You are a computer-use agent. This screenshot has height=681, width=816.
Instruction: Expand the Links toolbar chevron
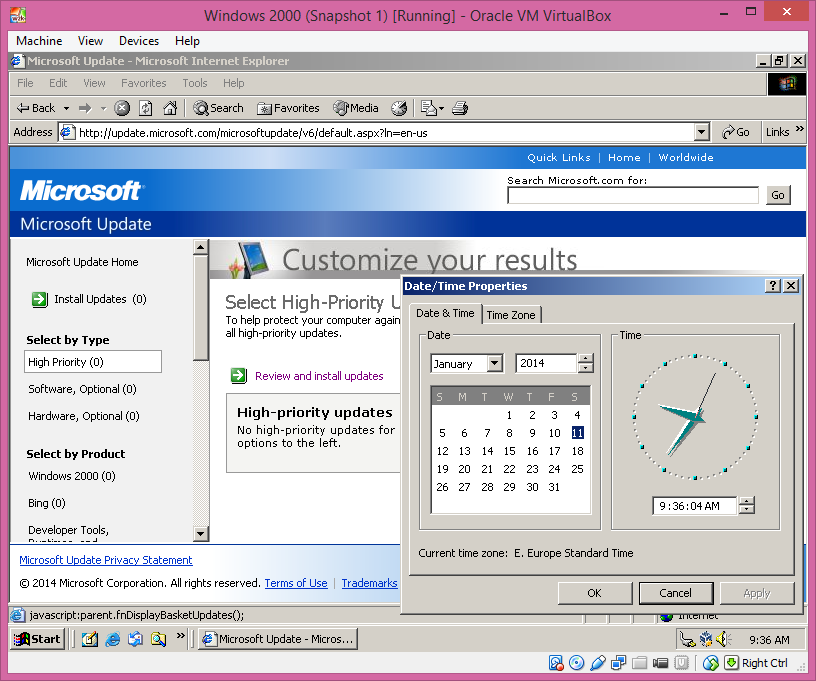pyautogui.click(x=799, y=129)
